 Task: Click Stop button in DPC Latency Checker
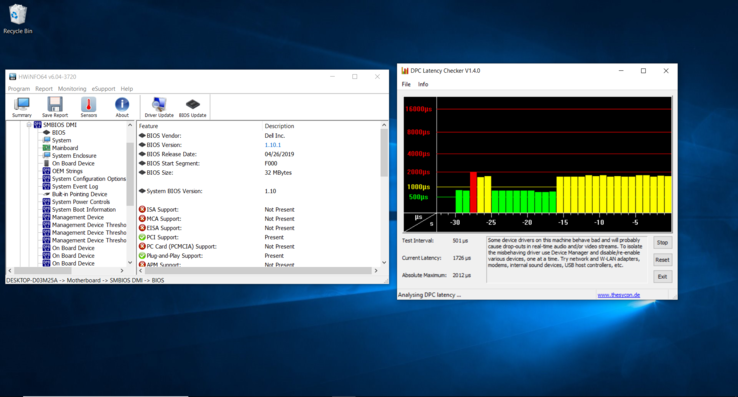coord(662,243)
